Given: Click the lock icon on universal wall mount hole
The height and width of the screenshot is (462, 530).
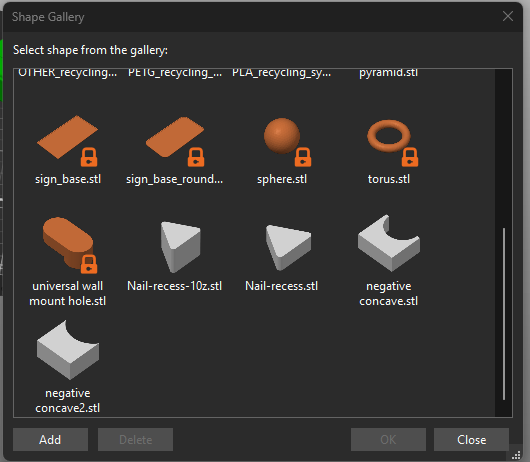Looking at the screenshot, I should (89, 264).
